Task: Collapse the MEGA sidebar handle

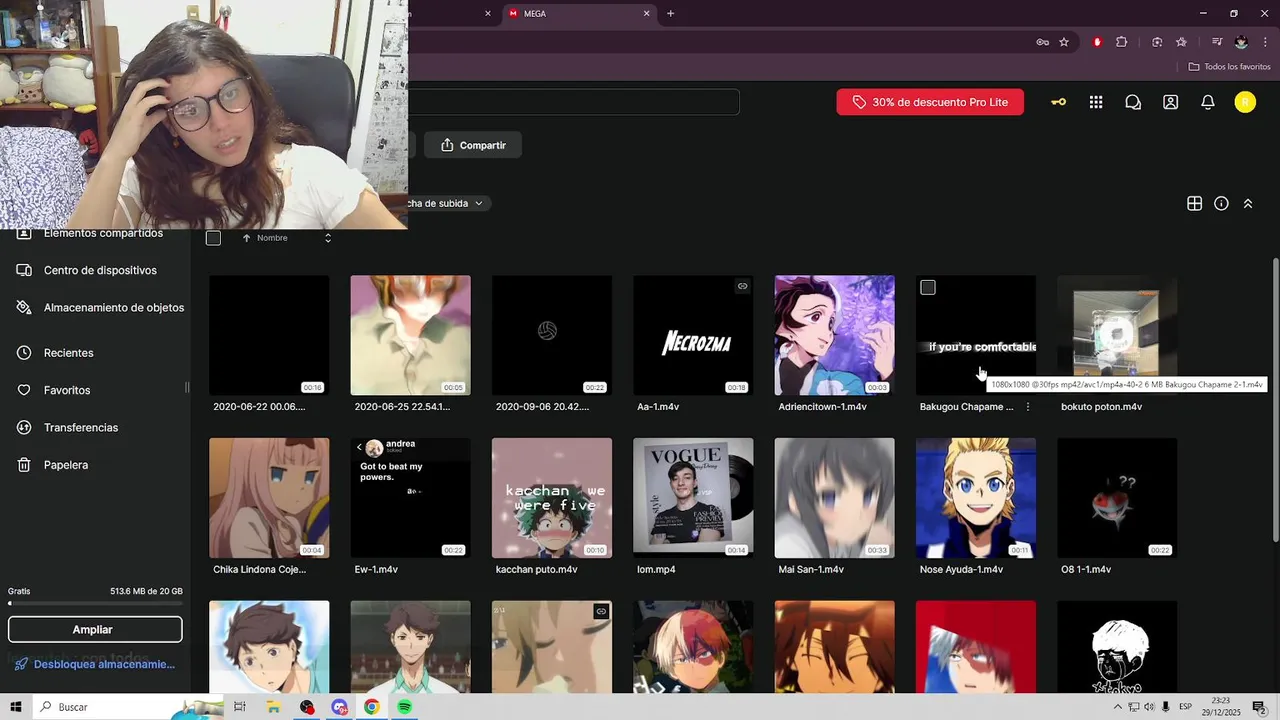Action: coord(187,388)
